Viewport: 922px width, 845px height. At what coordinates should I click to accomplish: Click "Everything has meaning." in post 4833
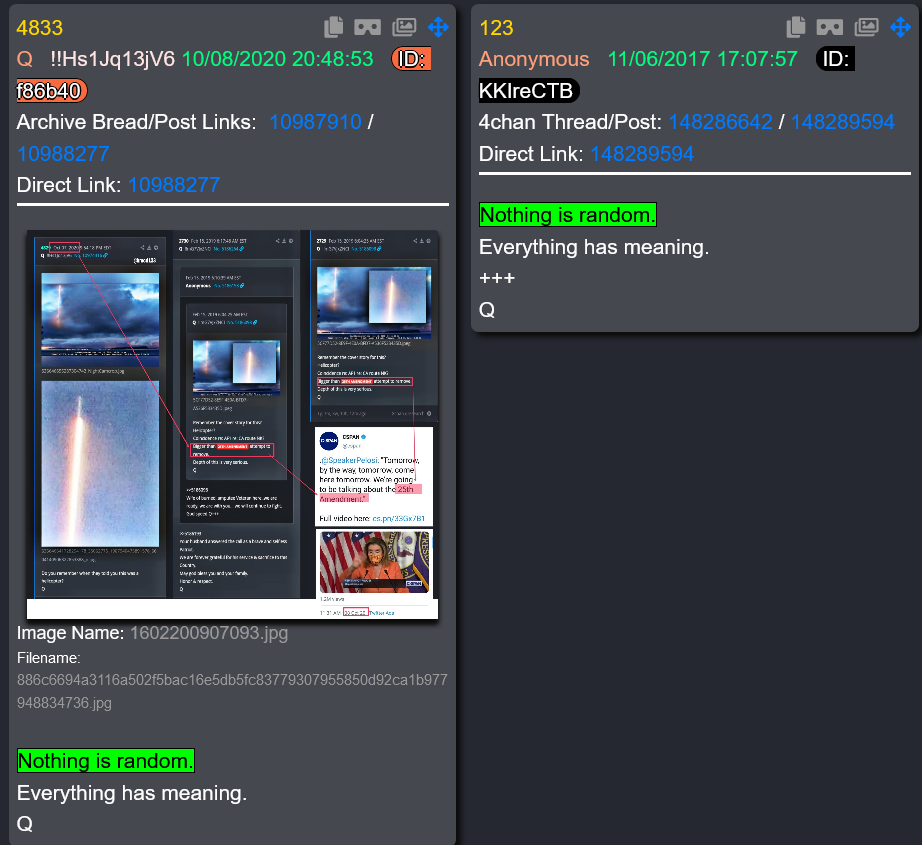click(132, 793)
